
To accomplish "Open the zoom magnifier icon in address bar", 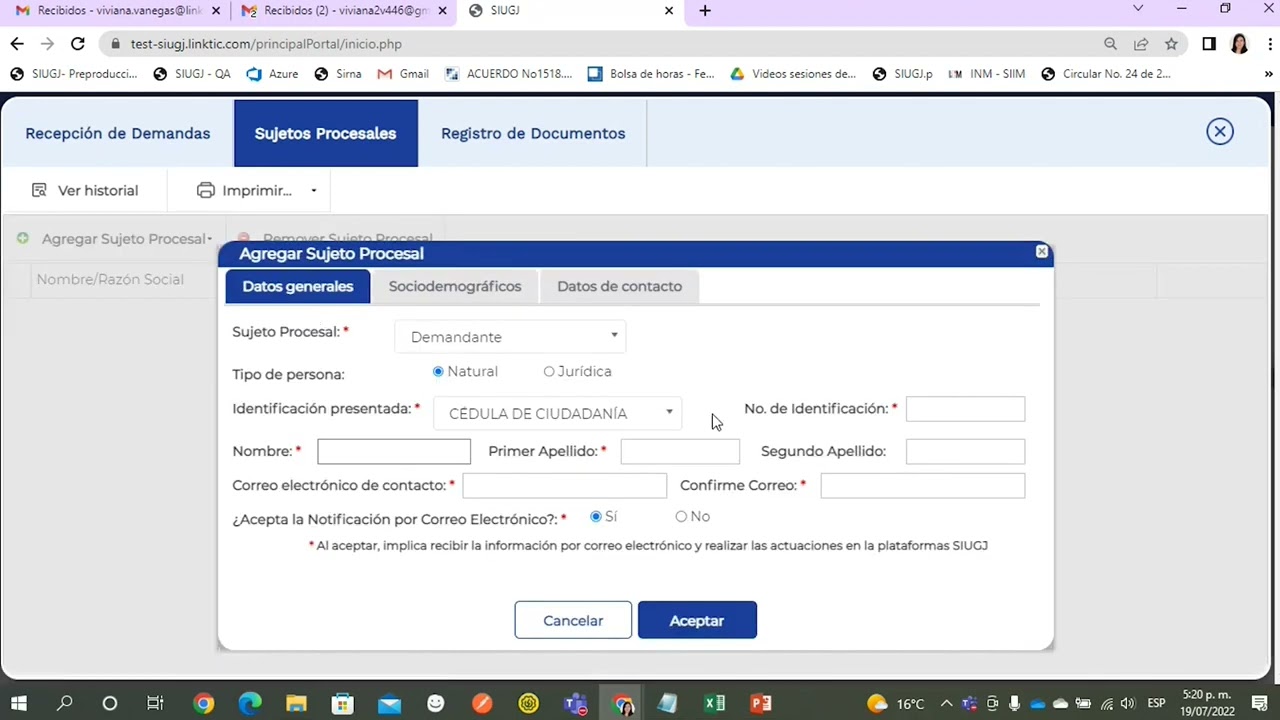I will pyautogui.click(x=1110, y=44).
